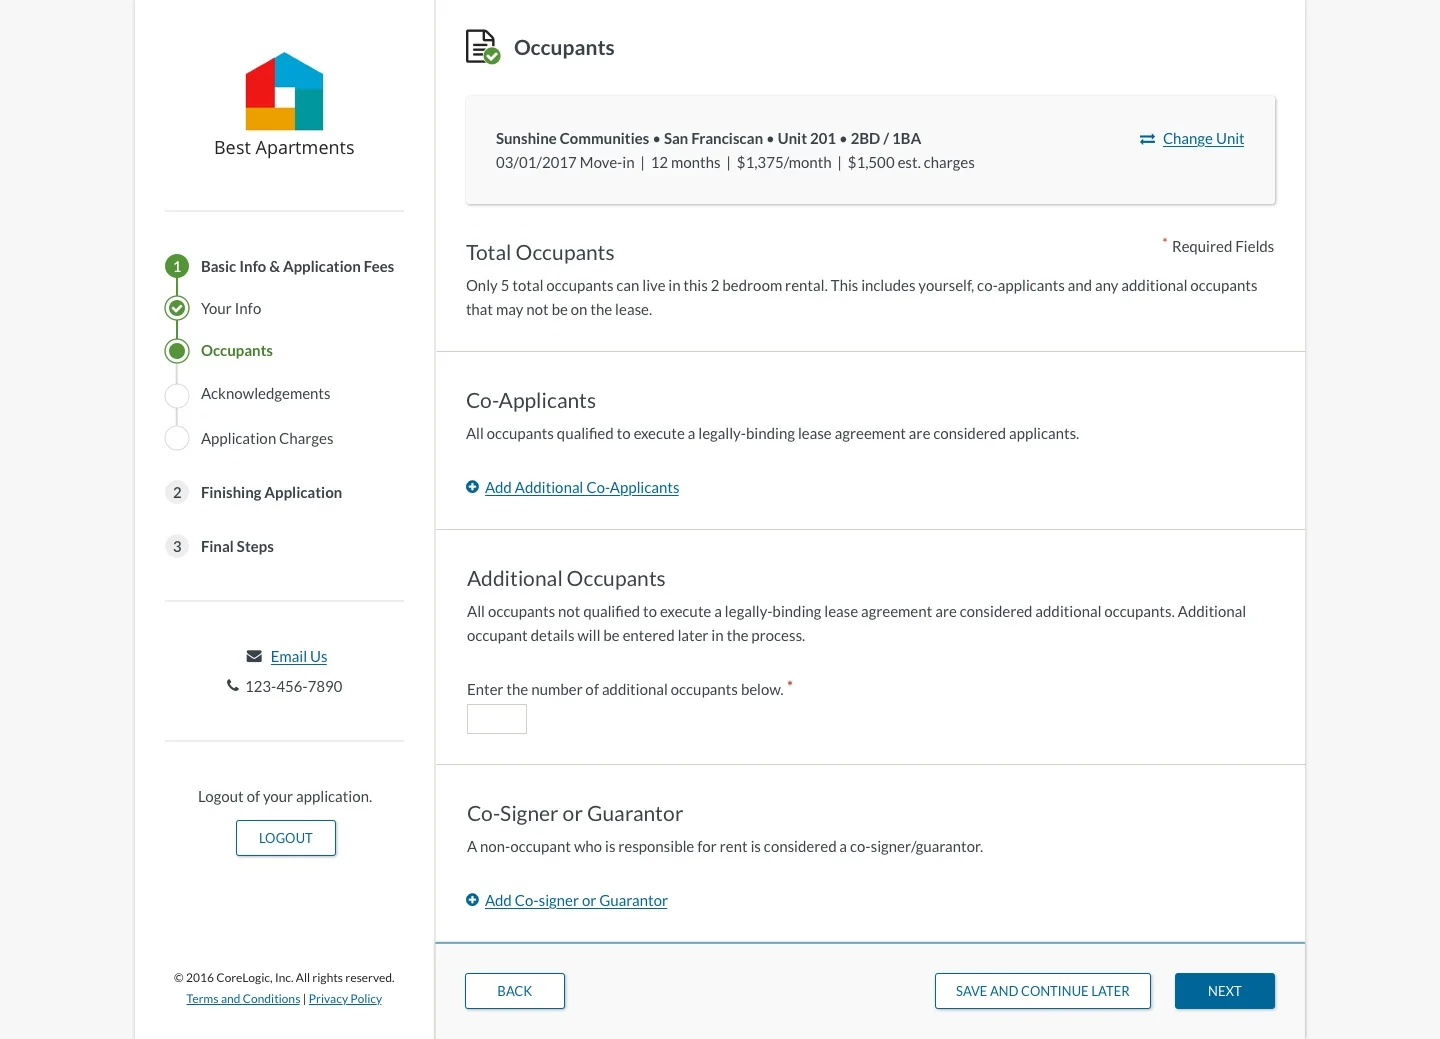Click the step 1 green circle icon

pyautogui.click(x=177, y=266)
